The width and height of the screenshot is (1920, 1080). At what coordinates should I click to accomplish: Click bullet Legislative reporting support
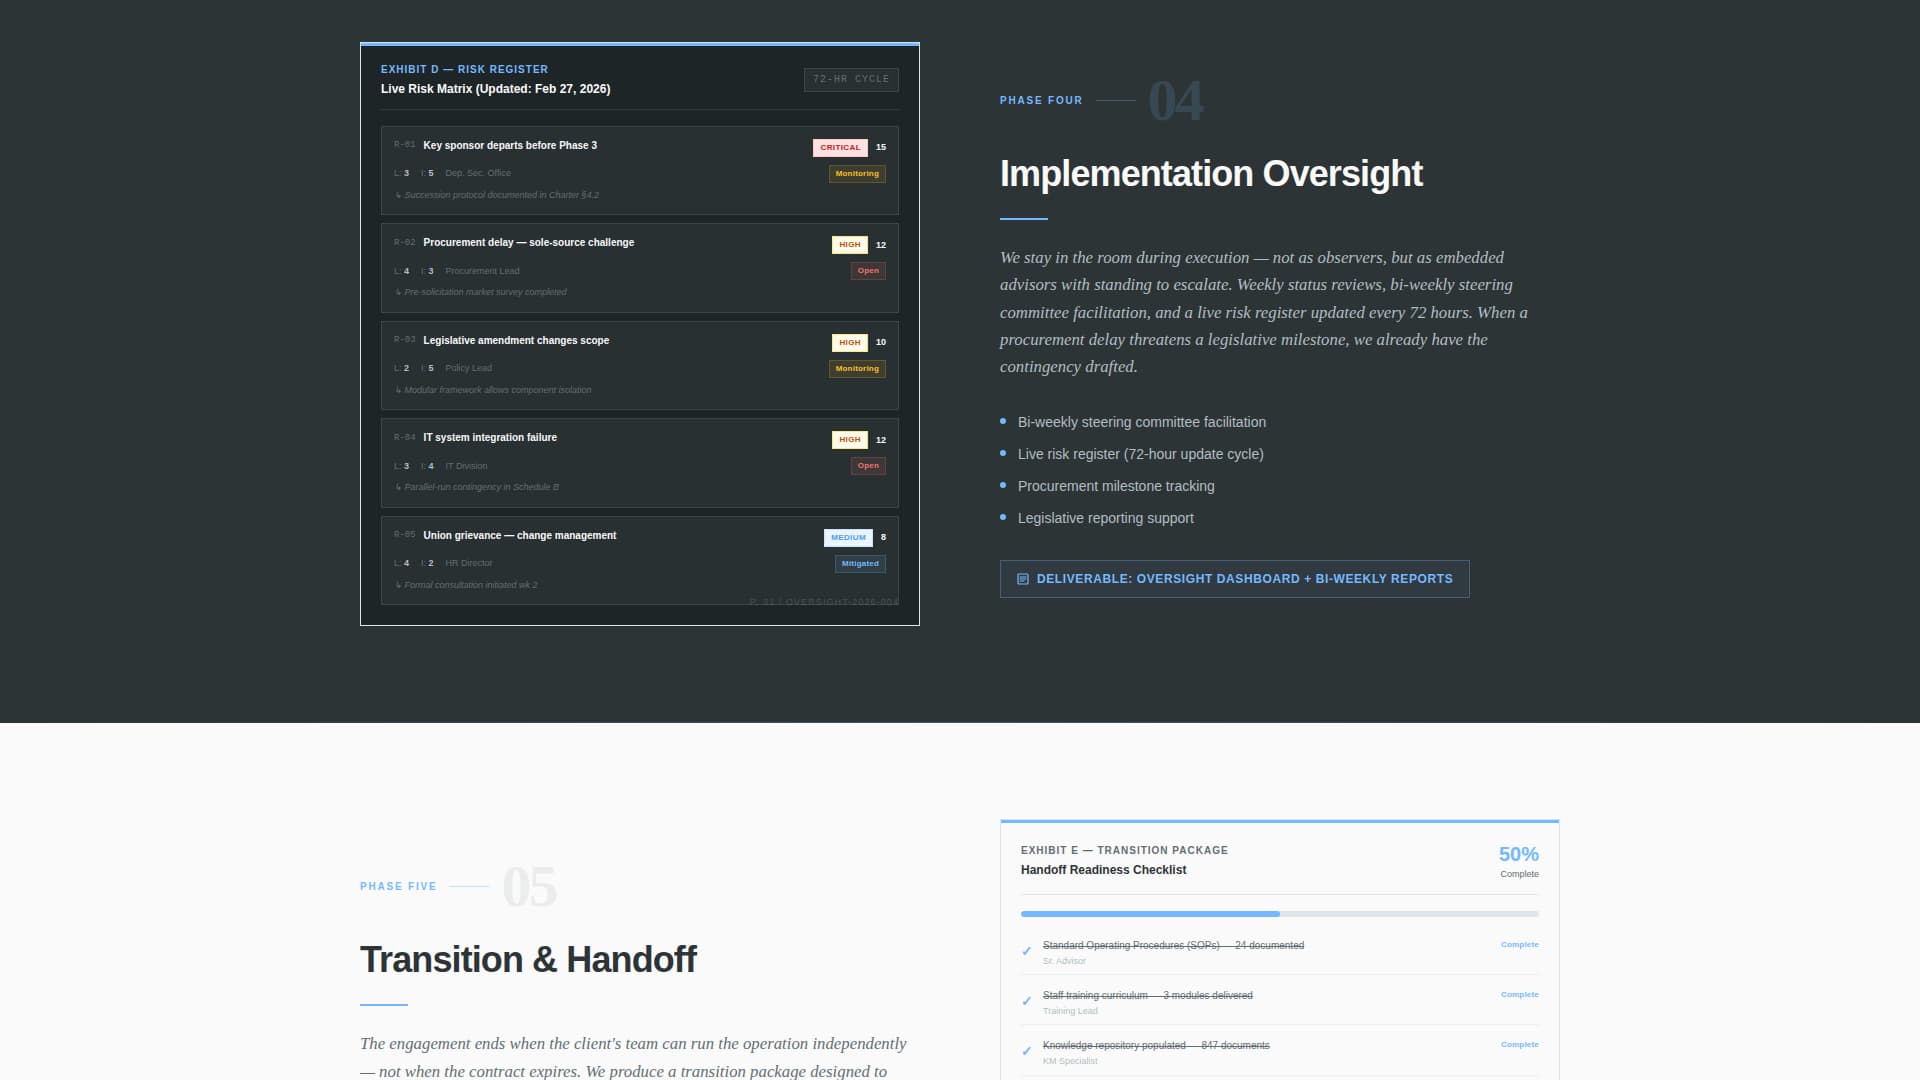(x=1106, y=519)
